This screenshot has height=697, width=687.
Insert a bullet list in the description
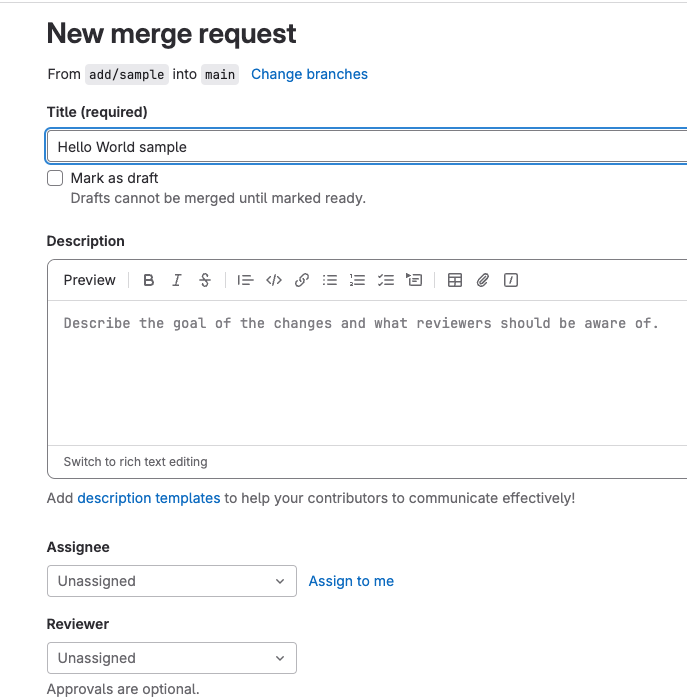pos(330,280)
